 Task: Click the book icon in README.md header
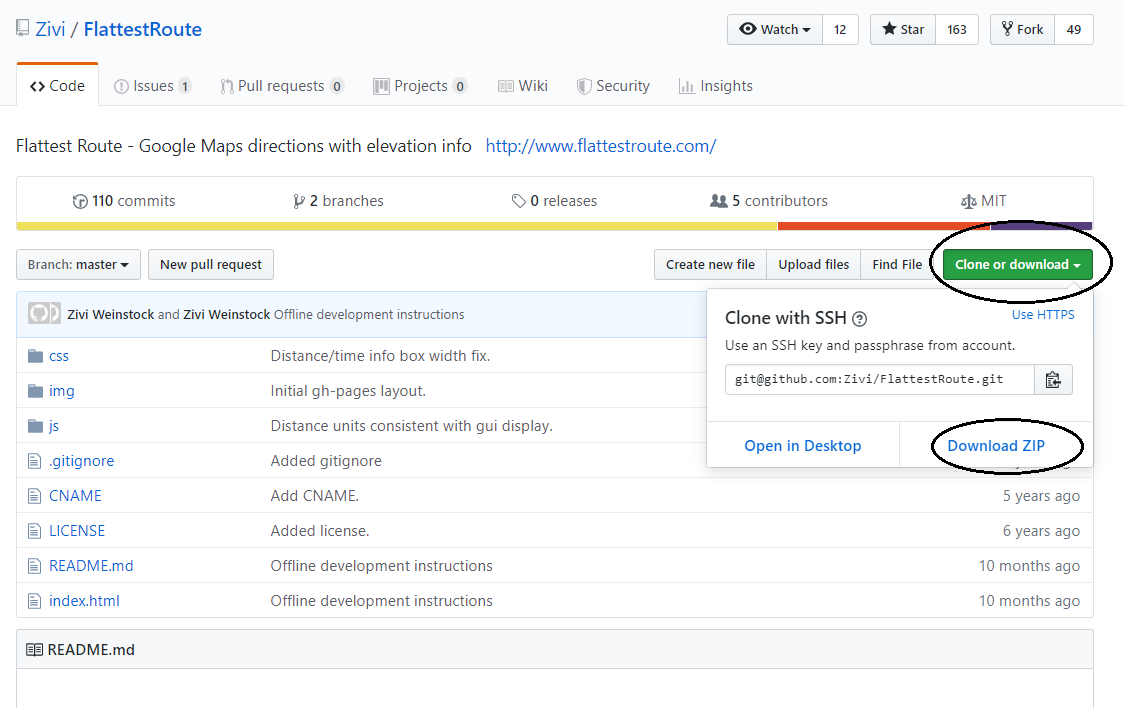(x=34, y=650)
